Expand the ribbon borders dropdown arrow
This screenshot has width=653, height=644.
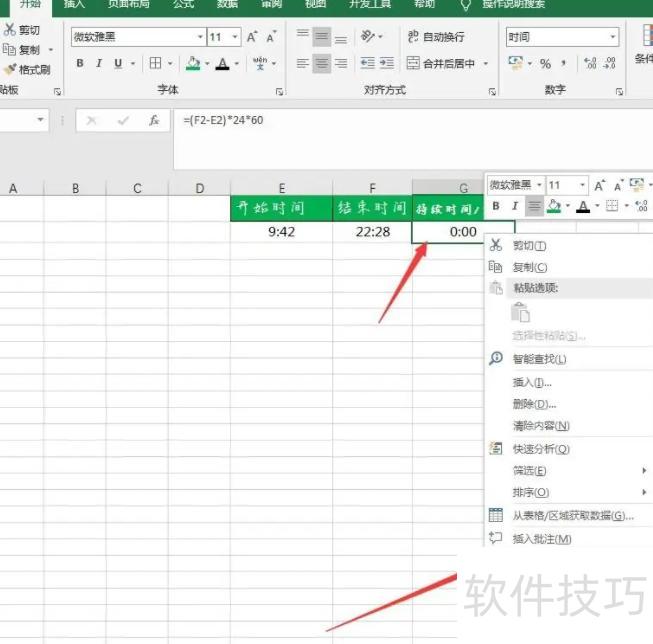click(170, 64)
